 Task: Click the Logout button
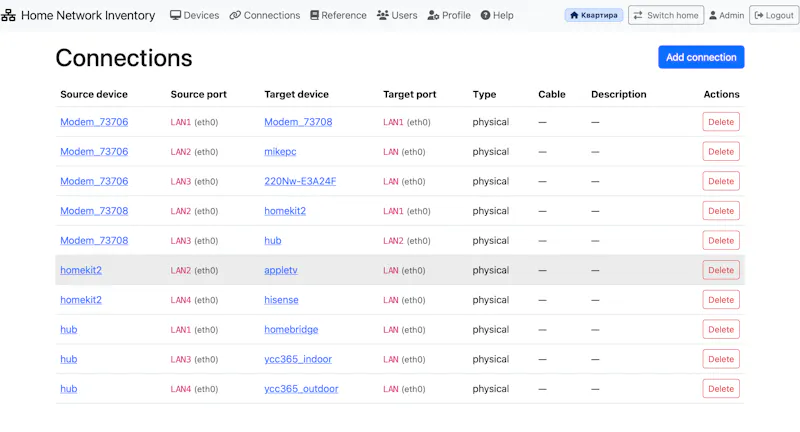pyautogui.click(x=774, y=15)
